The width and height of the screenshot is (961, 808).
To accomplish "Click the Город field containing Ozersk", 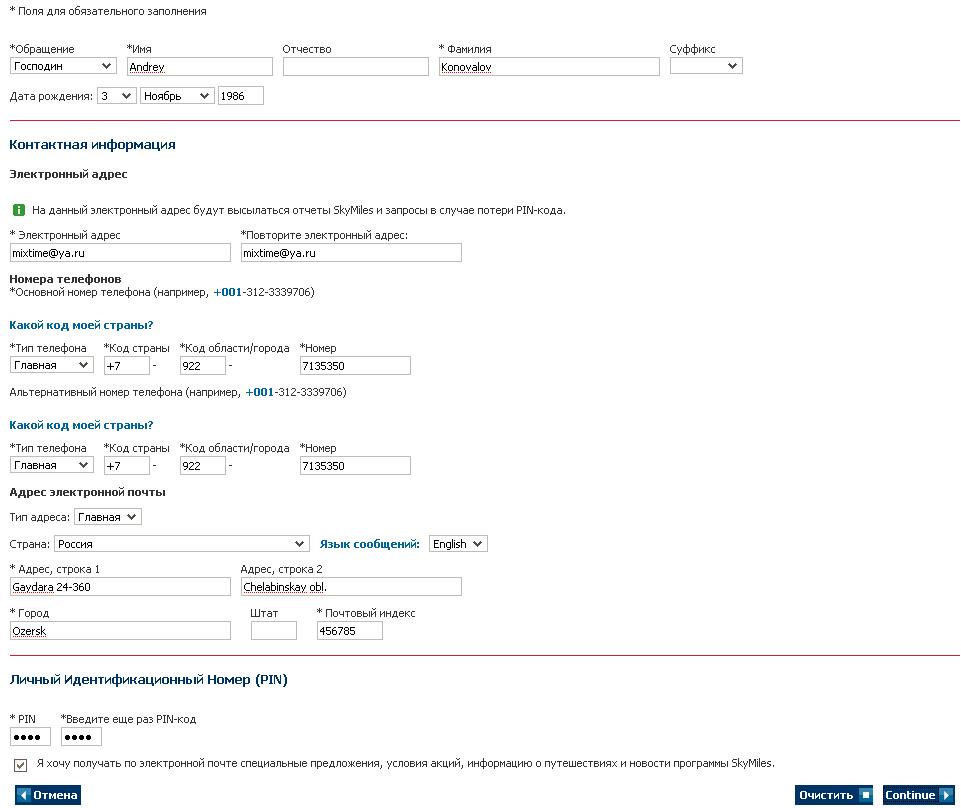I will [x=120, y=631].
